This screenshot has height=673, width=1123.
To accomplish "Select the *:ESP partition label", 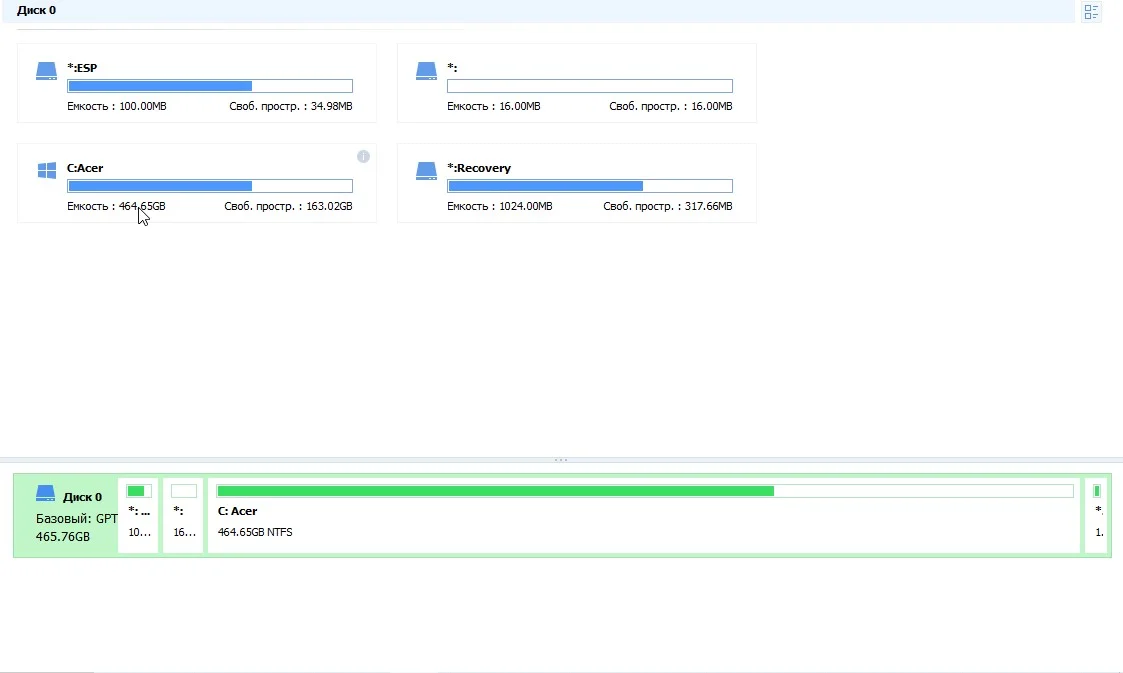I will click(x=82, y=68).
